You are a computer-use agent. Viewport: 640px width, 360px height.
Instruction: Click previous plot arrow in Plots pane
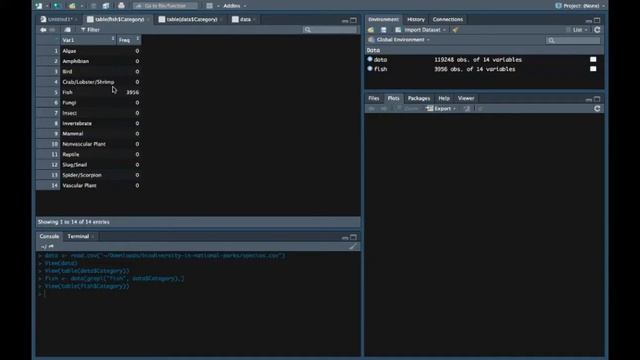[371, 109]
